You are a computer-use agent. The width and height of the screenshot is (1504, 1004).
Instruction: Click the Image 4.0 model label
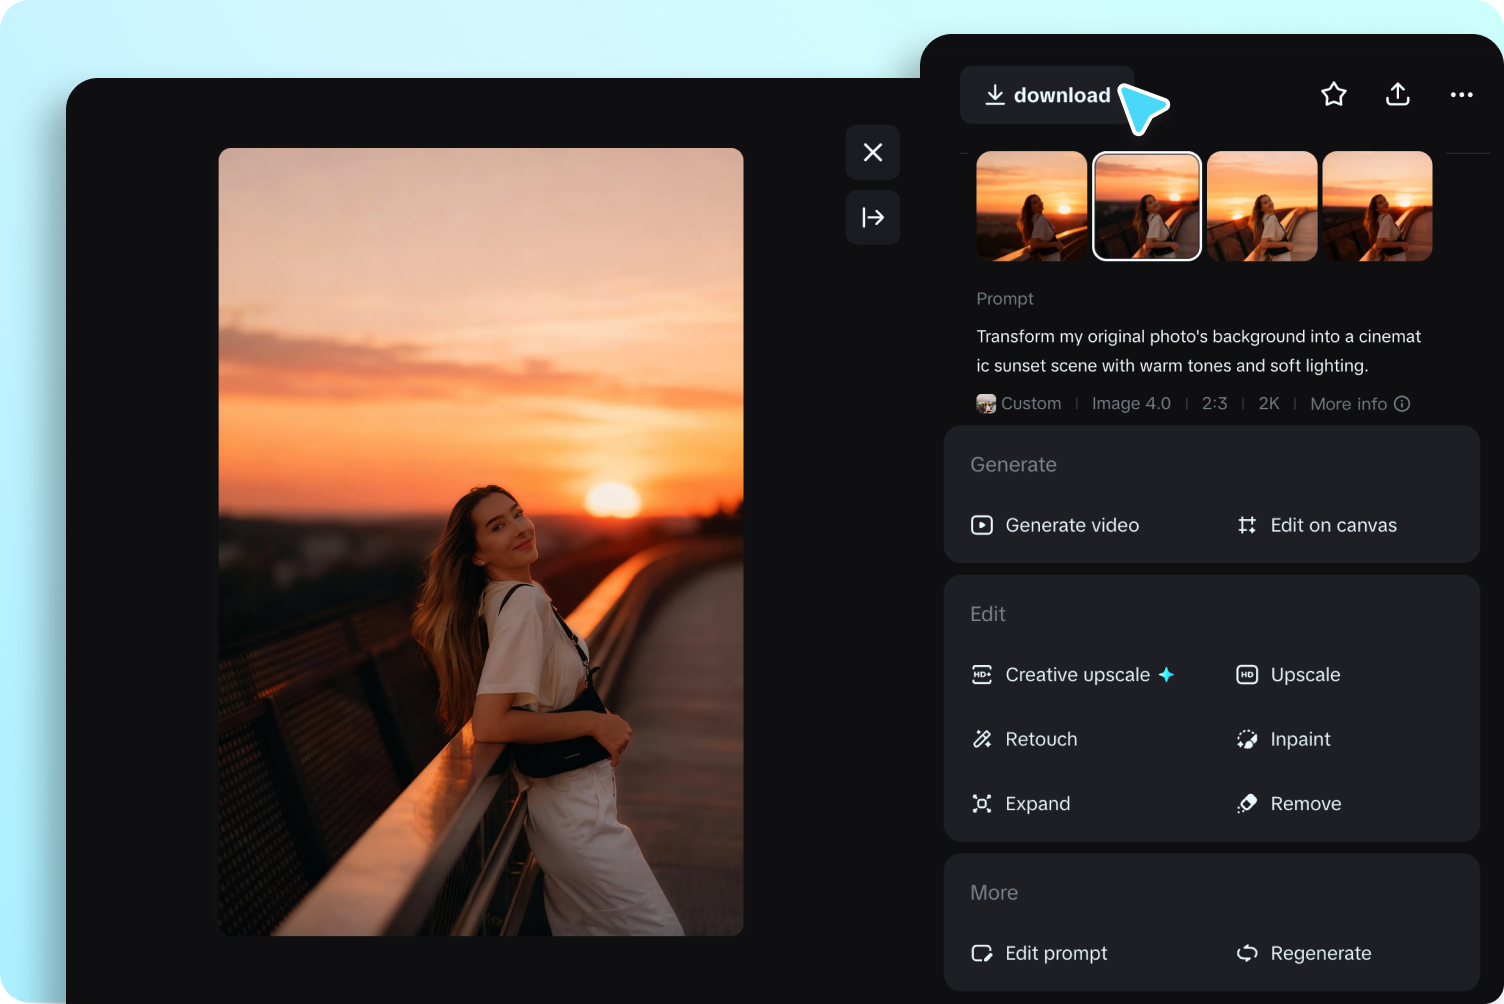[x=1131, y=404]
